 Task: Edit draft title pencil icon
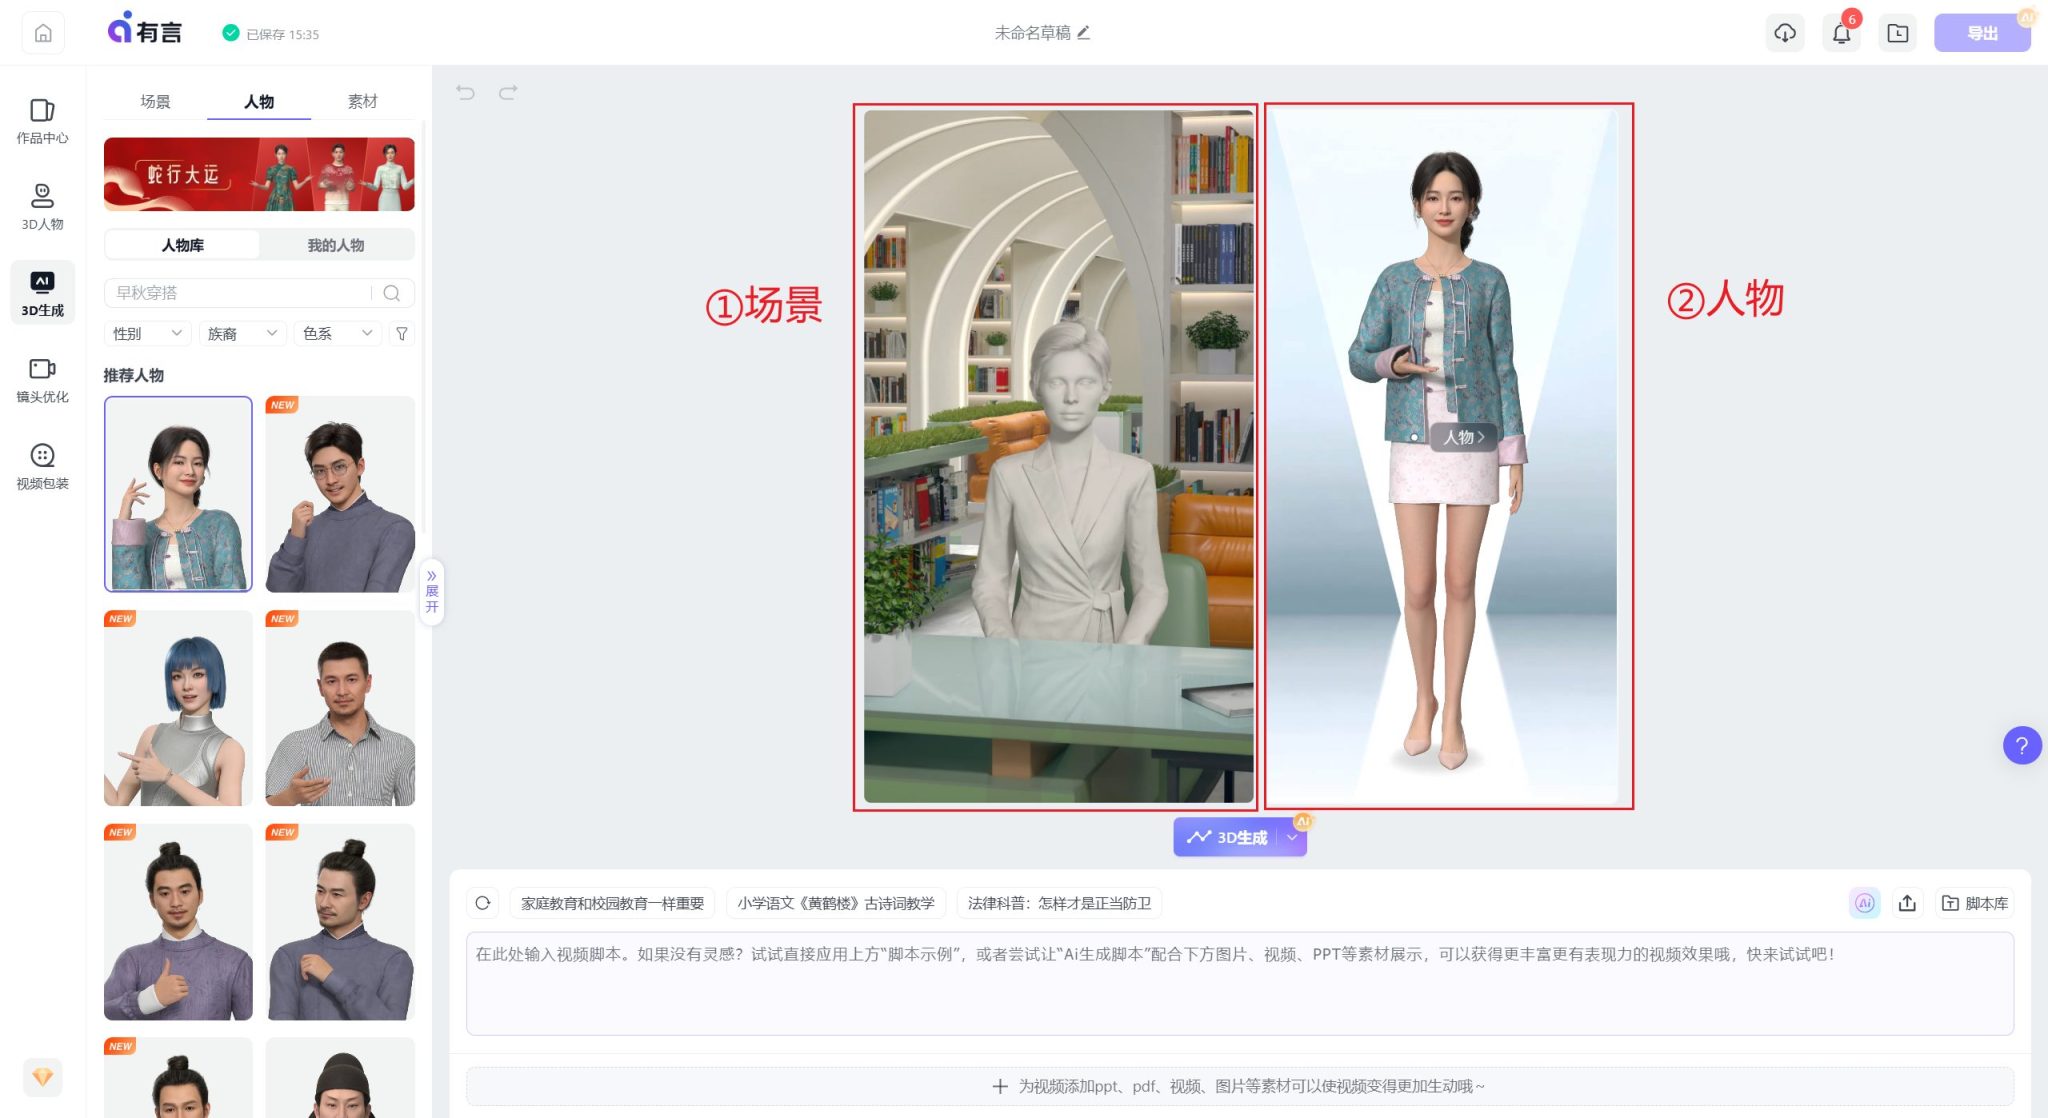coord(1084,32)
